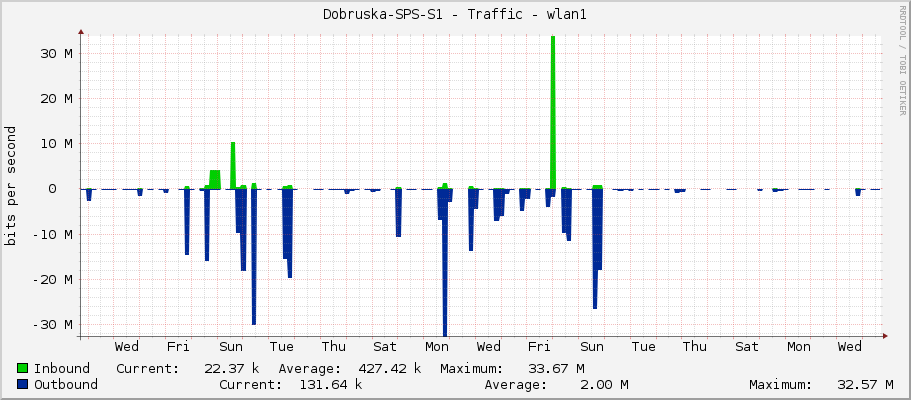Click the 'Wed' x-axis label between Mon and Fri
This screenshot has width=911, height=400.
489,347
